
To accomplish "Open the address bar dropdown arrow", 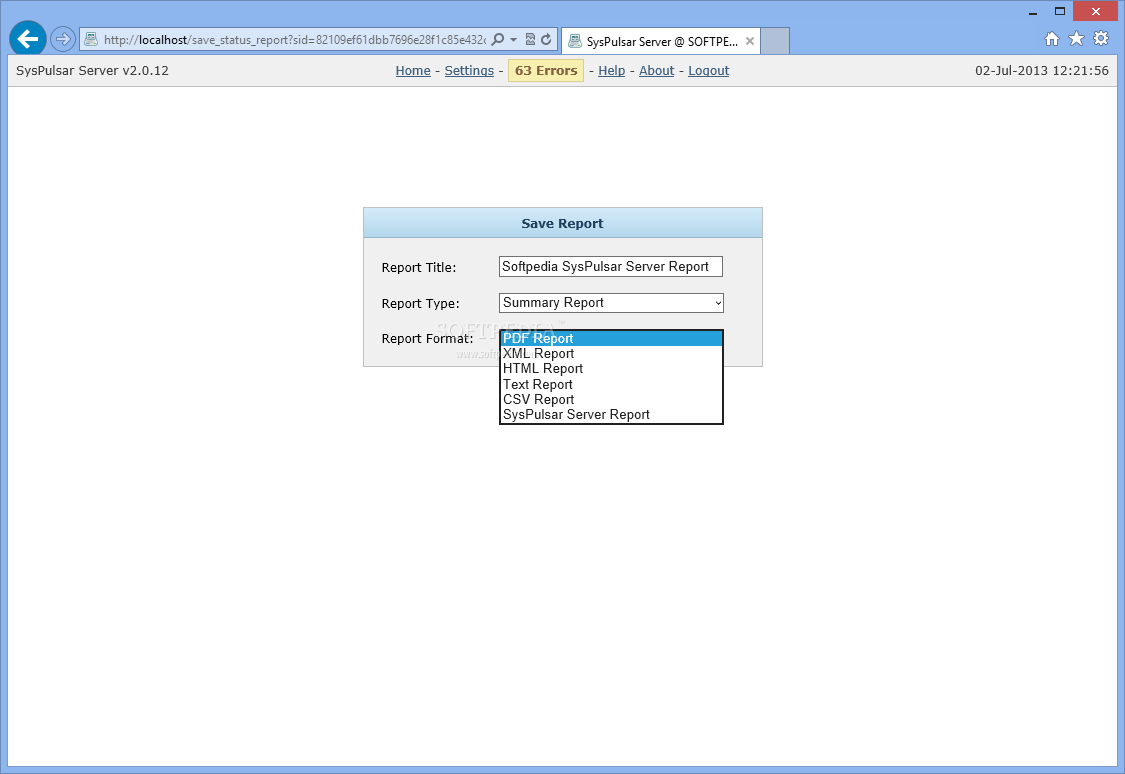I will click(514, 39).
